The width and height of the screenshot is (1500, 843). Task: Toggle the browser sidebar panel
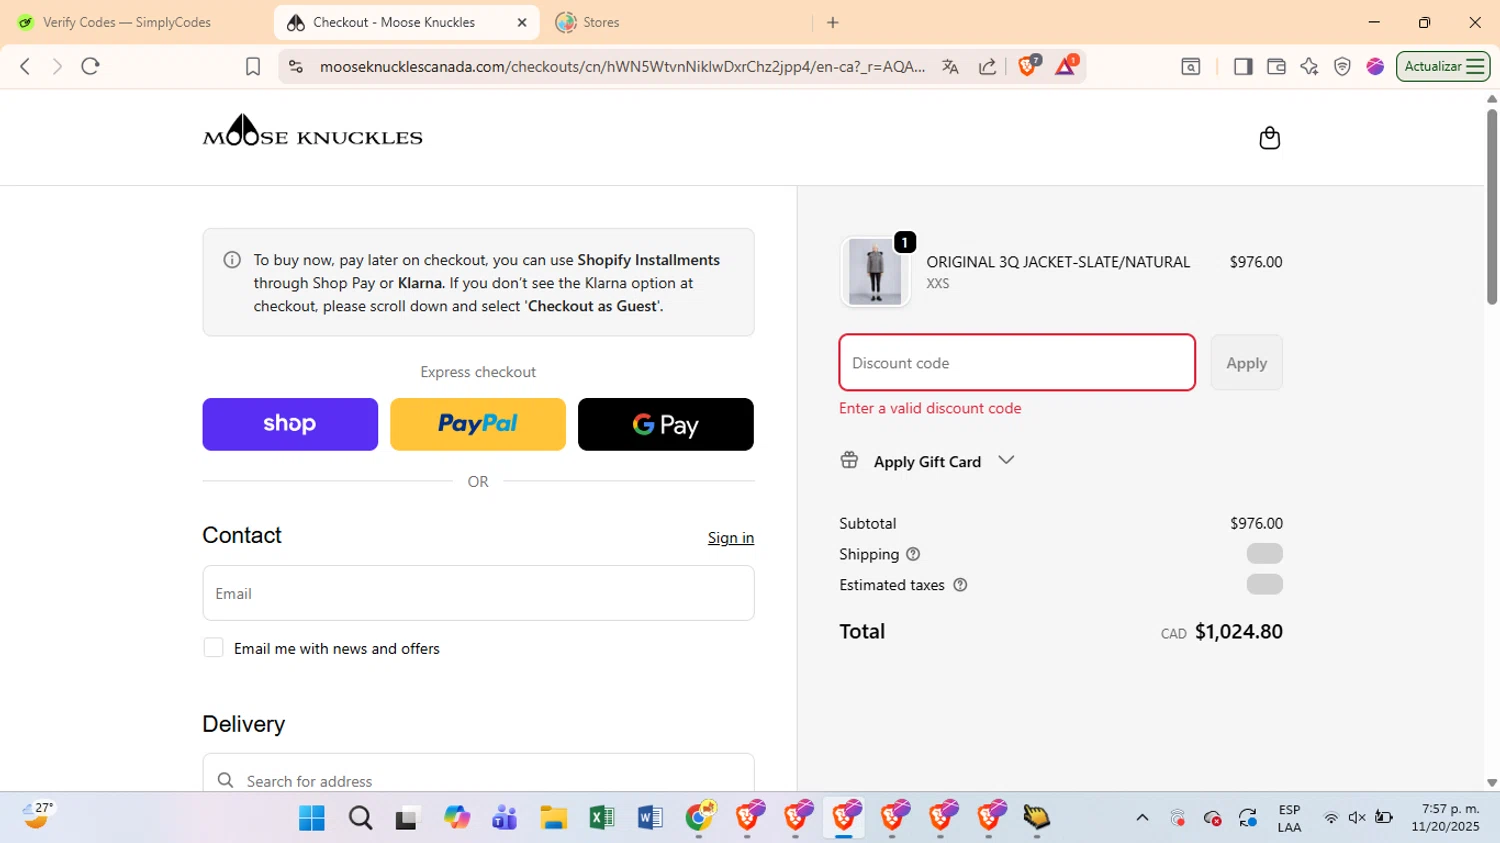pos(1243,66)
